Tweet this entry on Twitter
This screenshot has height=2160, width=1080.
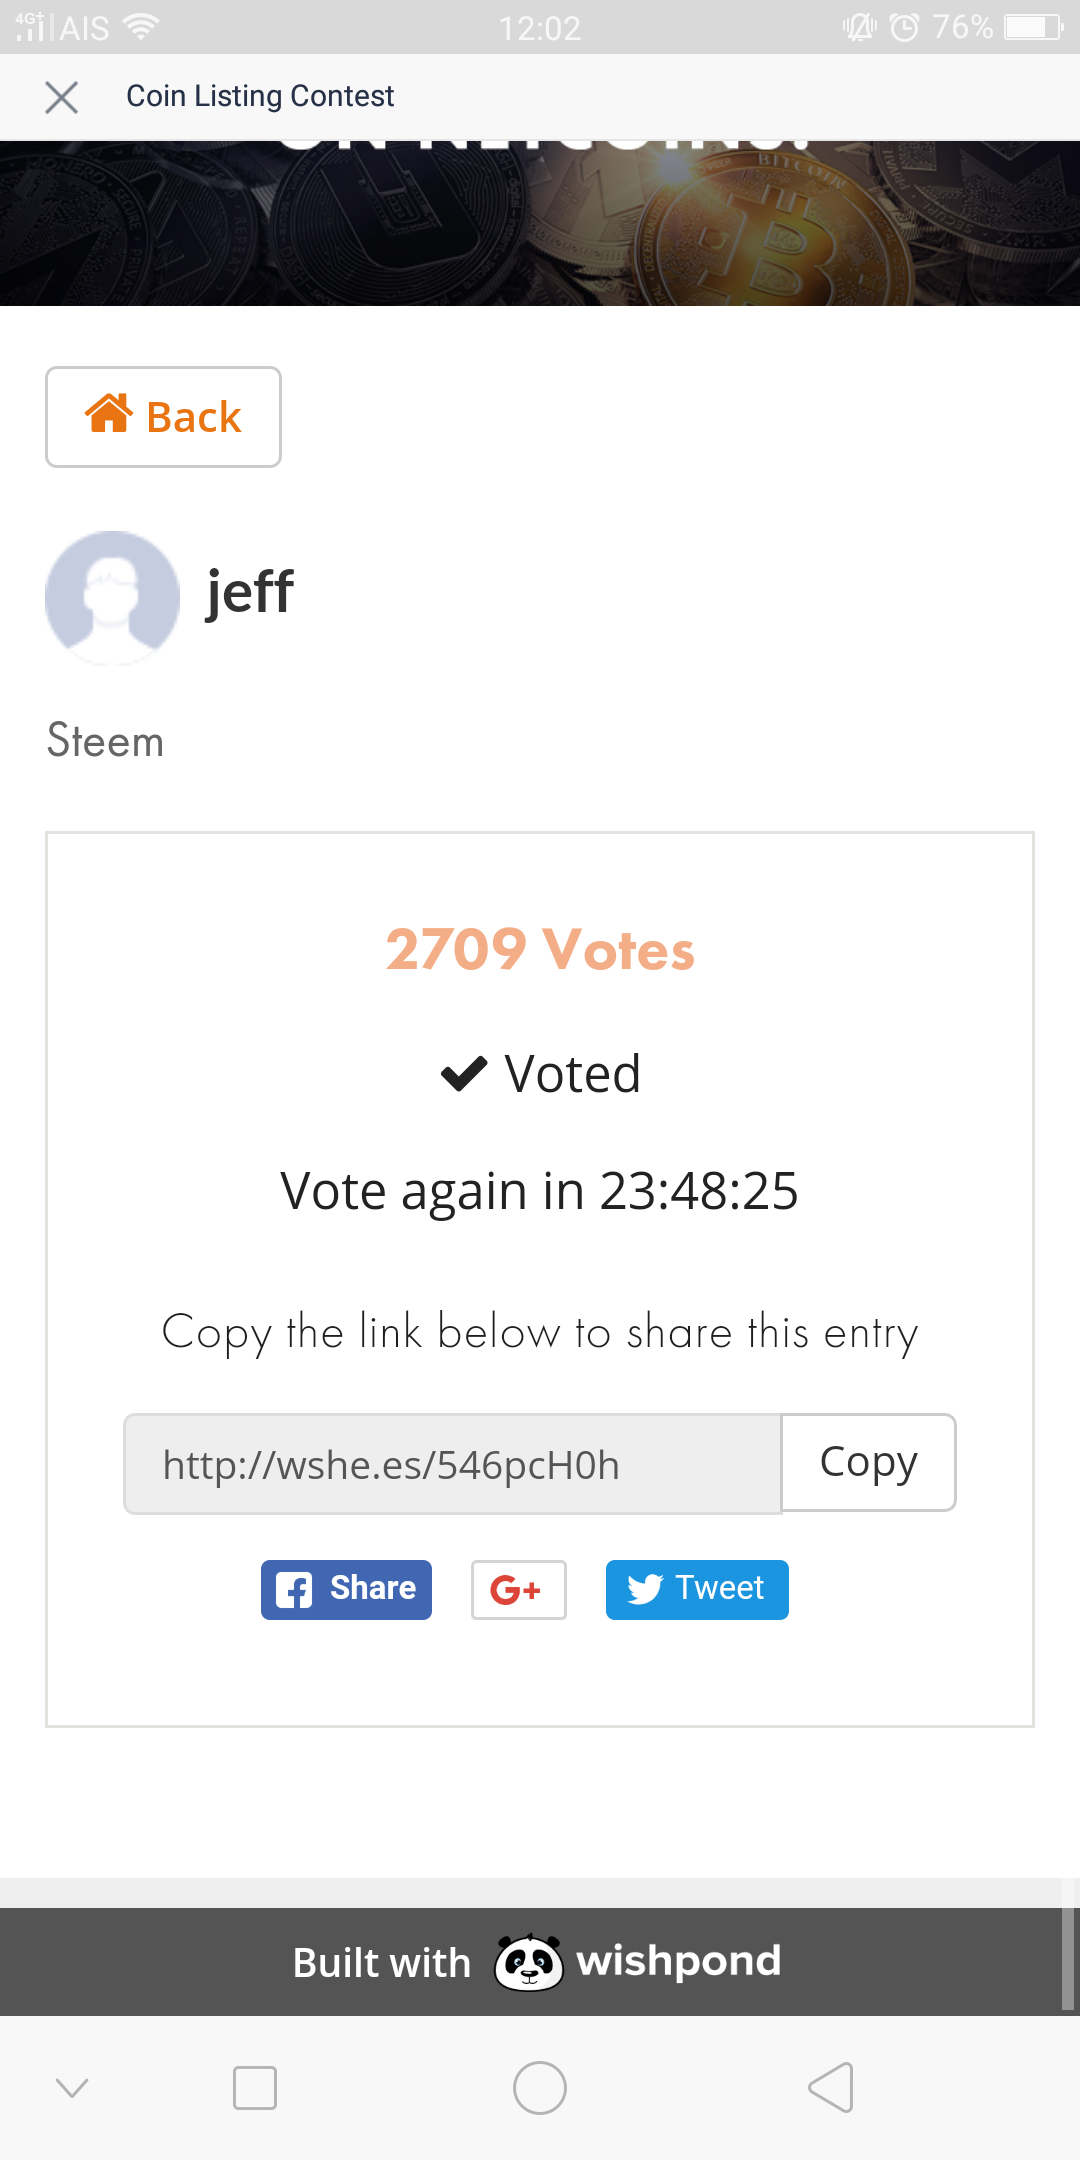click(x=697, y=1589)
